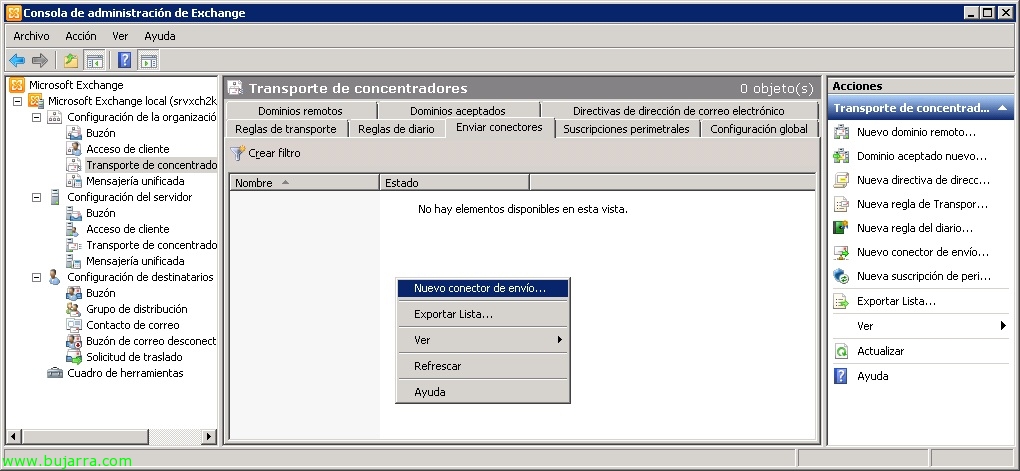Select Buzón under Configuración de destinatarios
The height and width of the screenshot is (471, 1020).
101,293
